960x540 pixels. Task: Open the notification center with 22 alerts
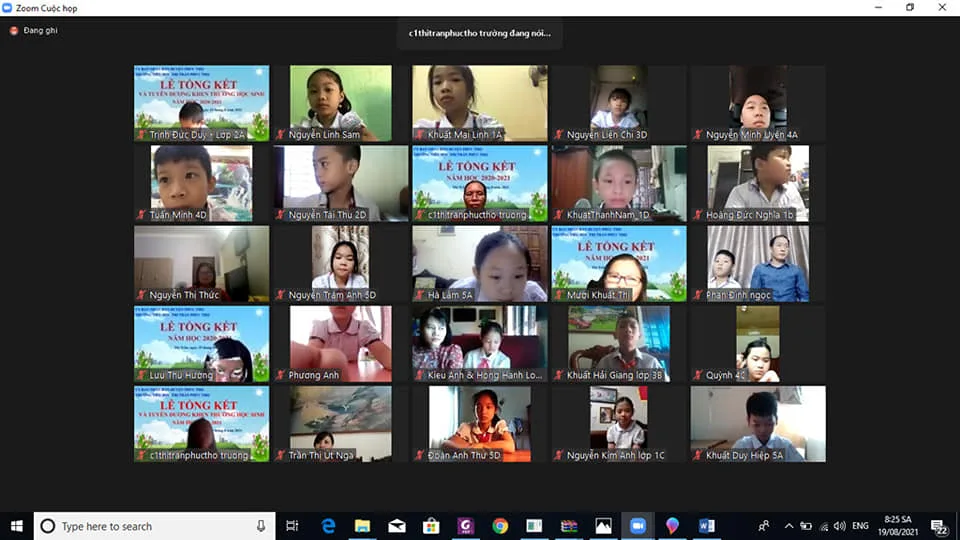940,526
